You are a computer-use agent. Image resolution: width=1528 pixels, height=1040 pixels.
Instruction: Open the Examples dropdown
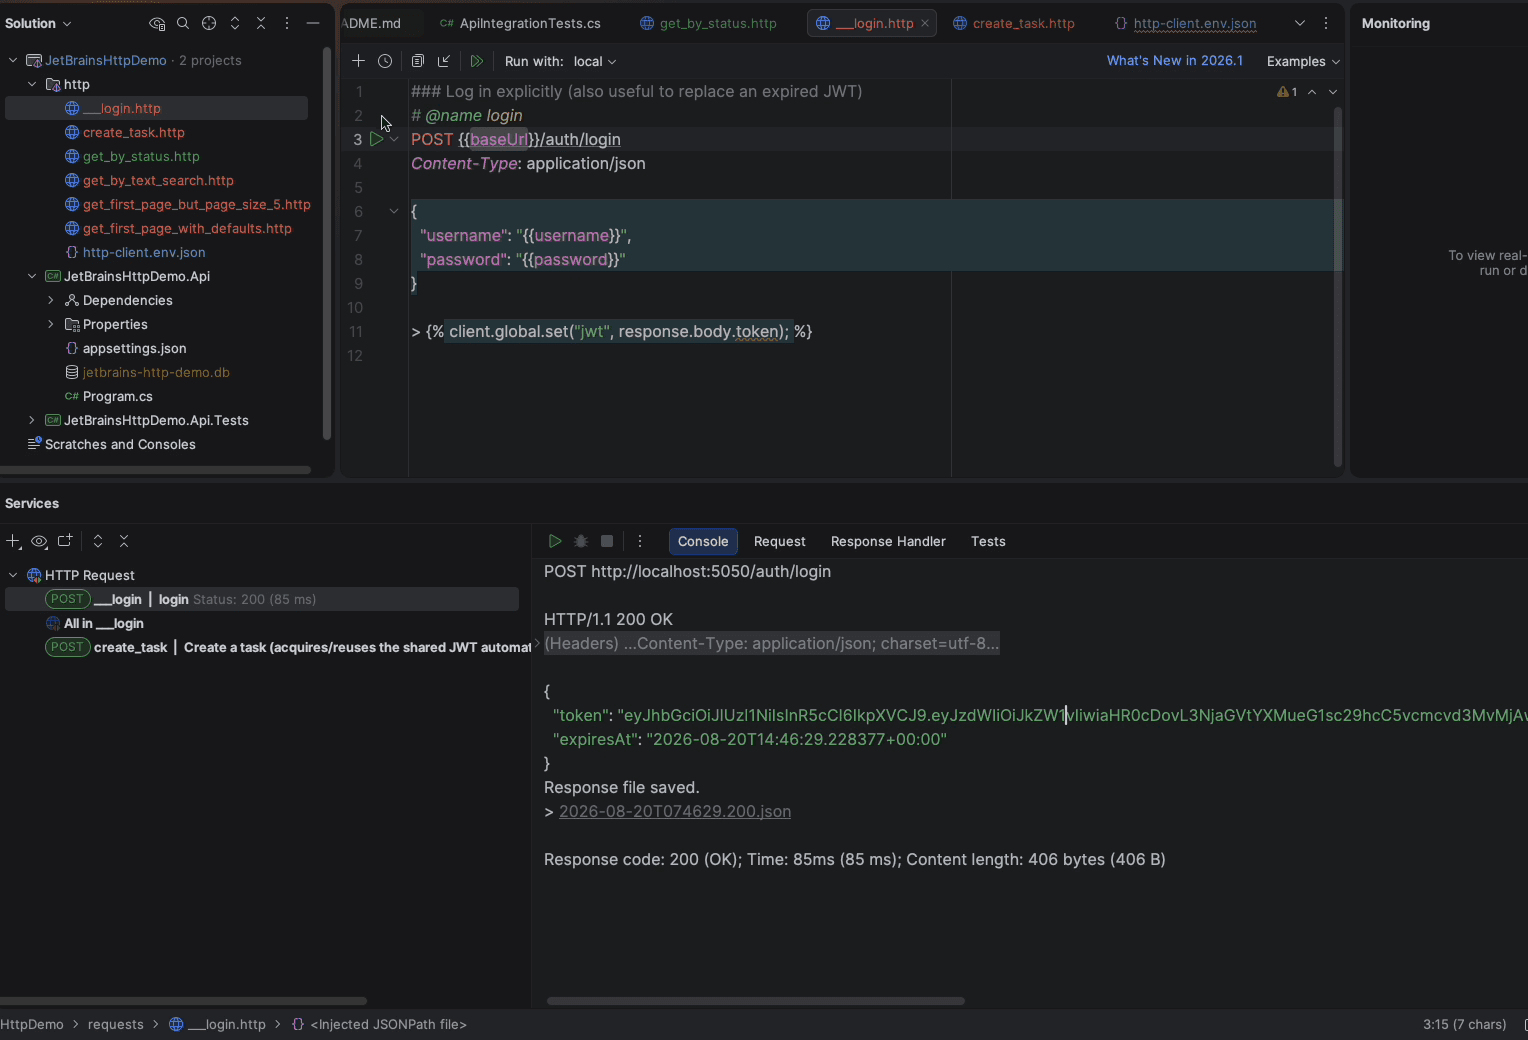pyautogui.click(x=1303, y=61)
